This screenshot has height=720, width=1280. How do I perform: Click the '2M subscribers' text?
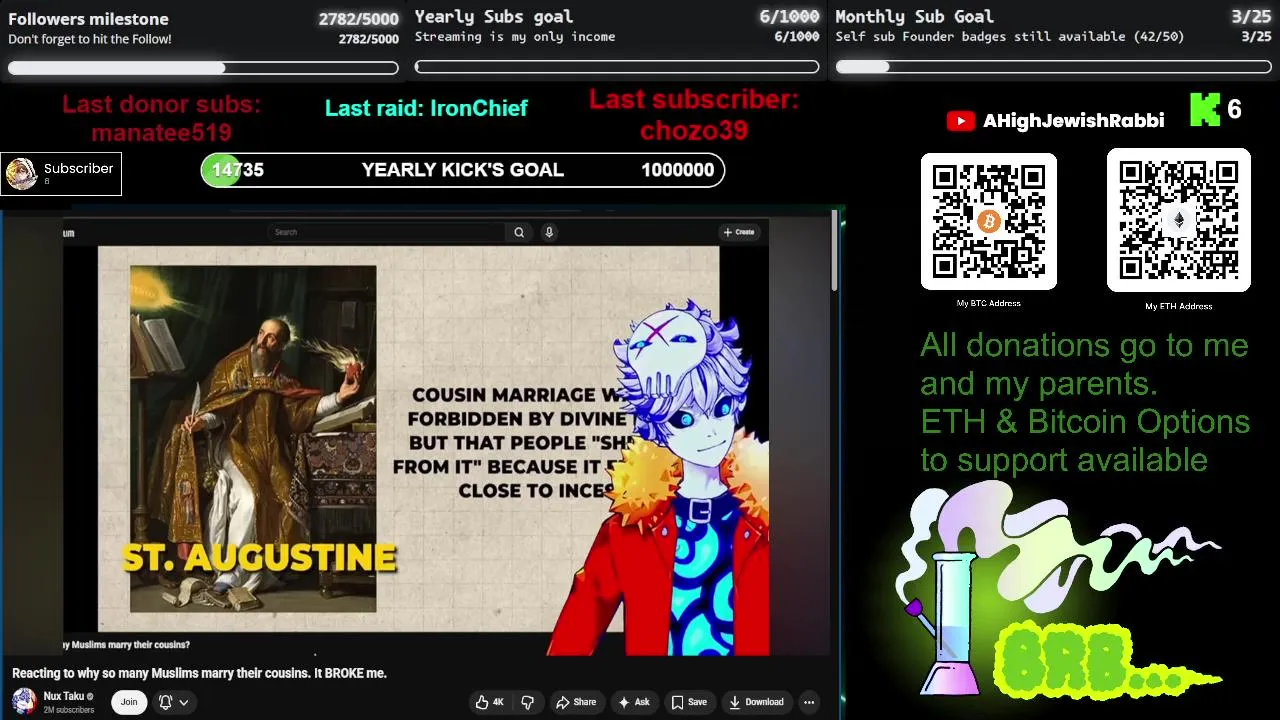pos(69,710)
